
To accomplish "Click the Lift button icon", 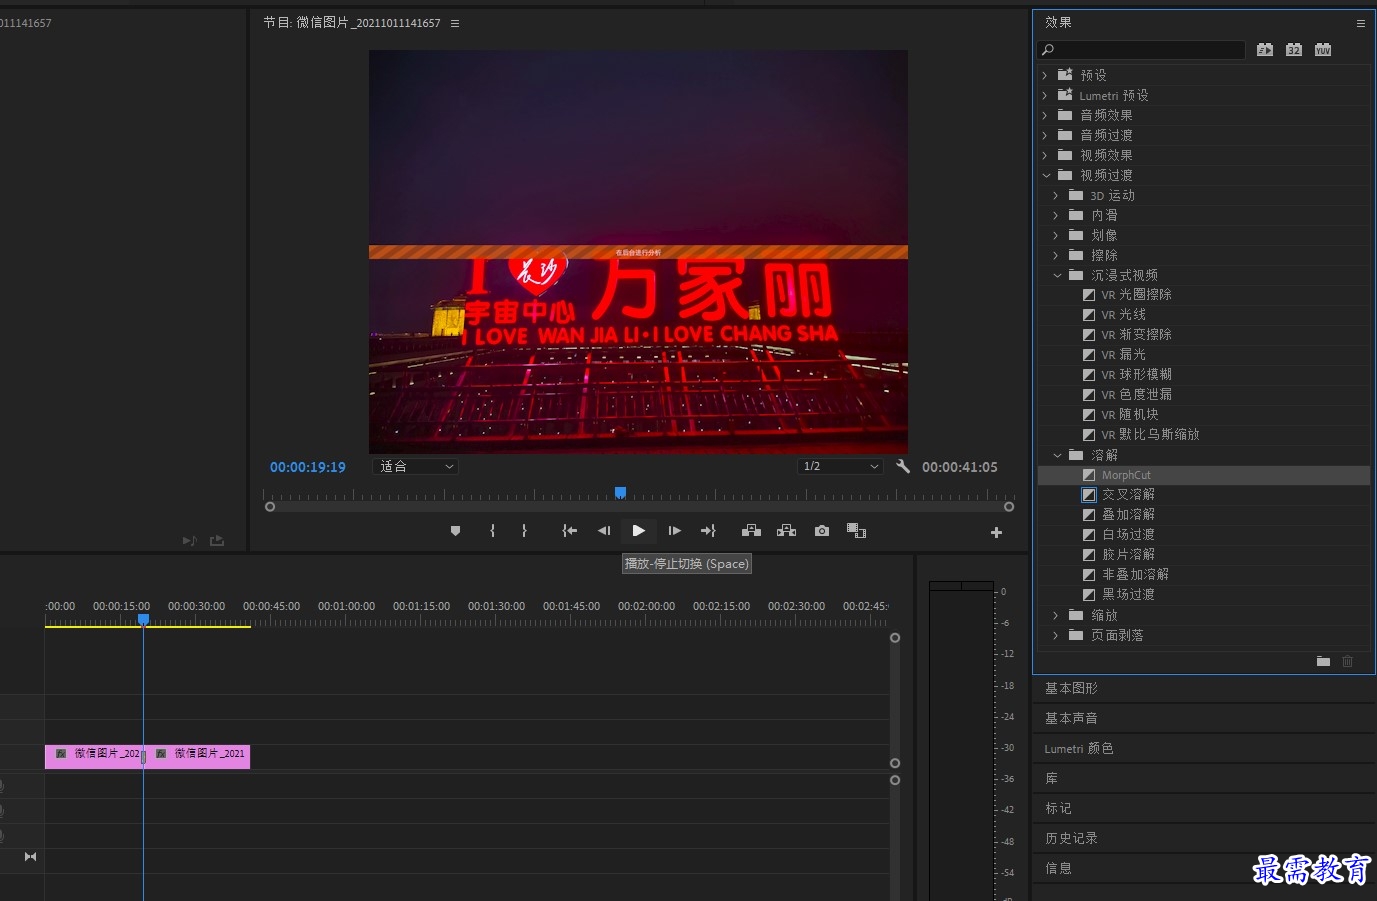I will click(x=751, y=531).
